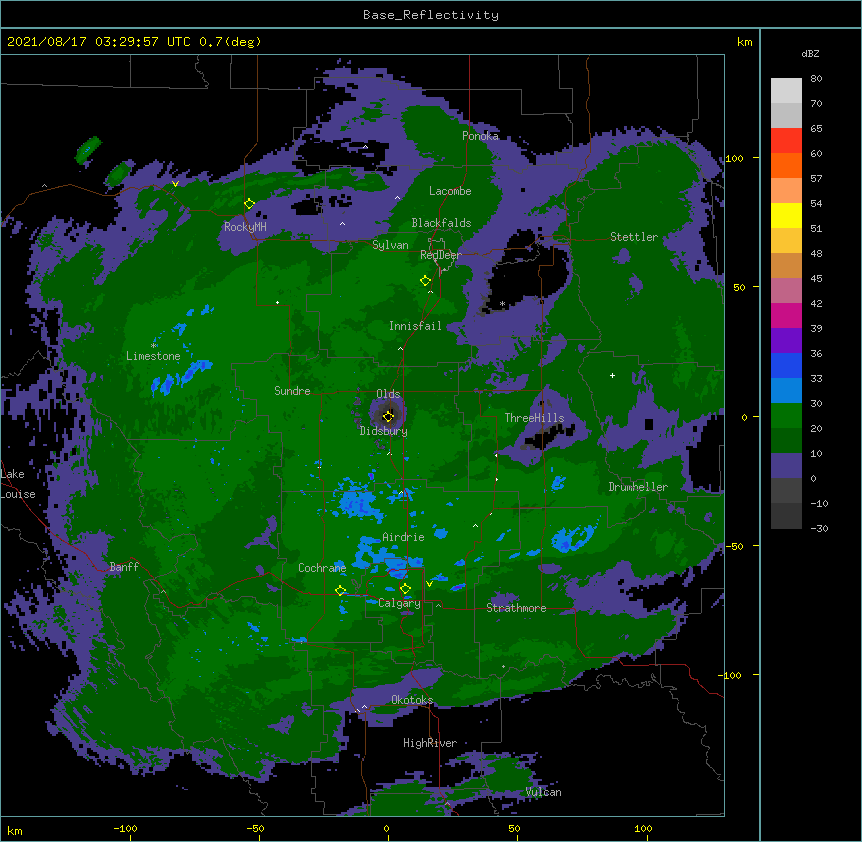
Task: Click the Stettler town label
Action: click(x=634, y=237)
